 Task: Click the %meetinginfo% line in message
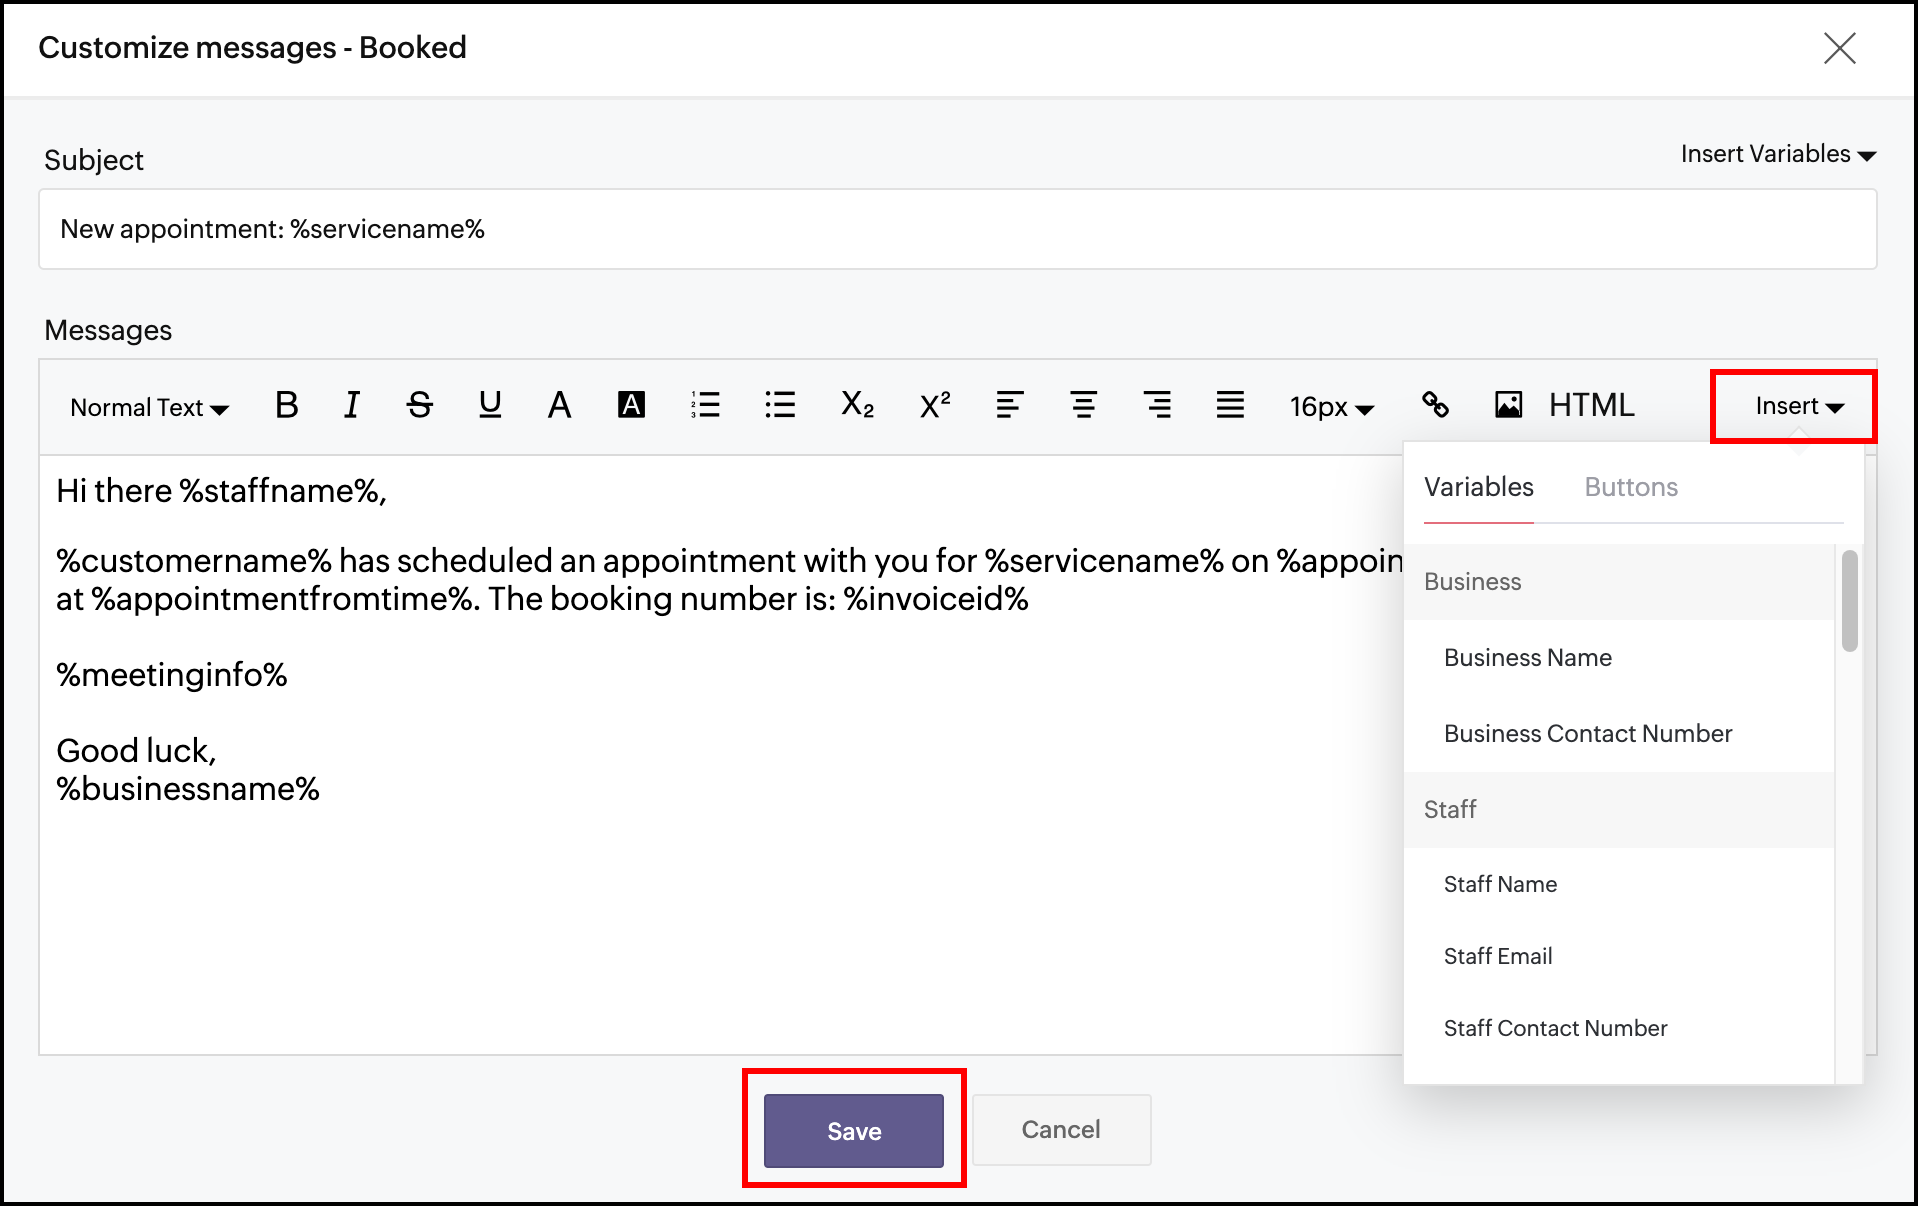coord(172,675)
